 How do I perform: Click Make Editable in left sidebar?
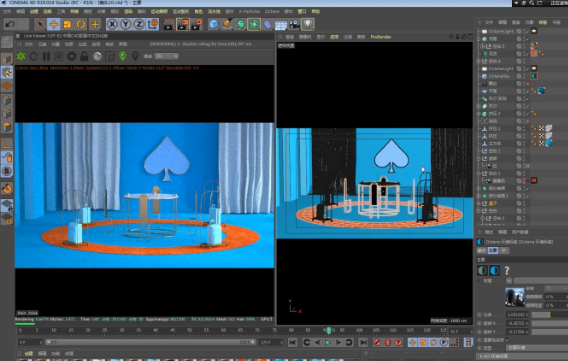(7, 42)
